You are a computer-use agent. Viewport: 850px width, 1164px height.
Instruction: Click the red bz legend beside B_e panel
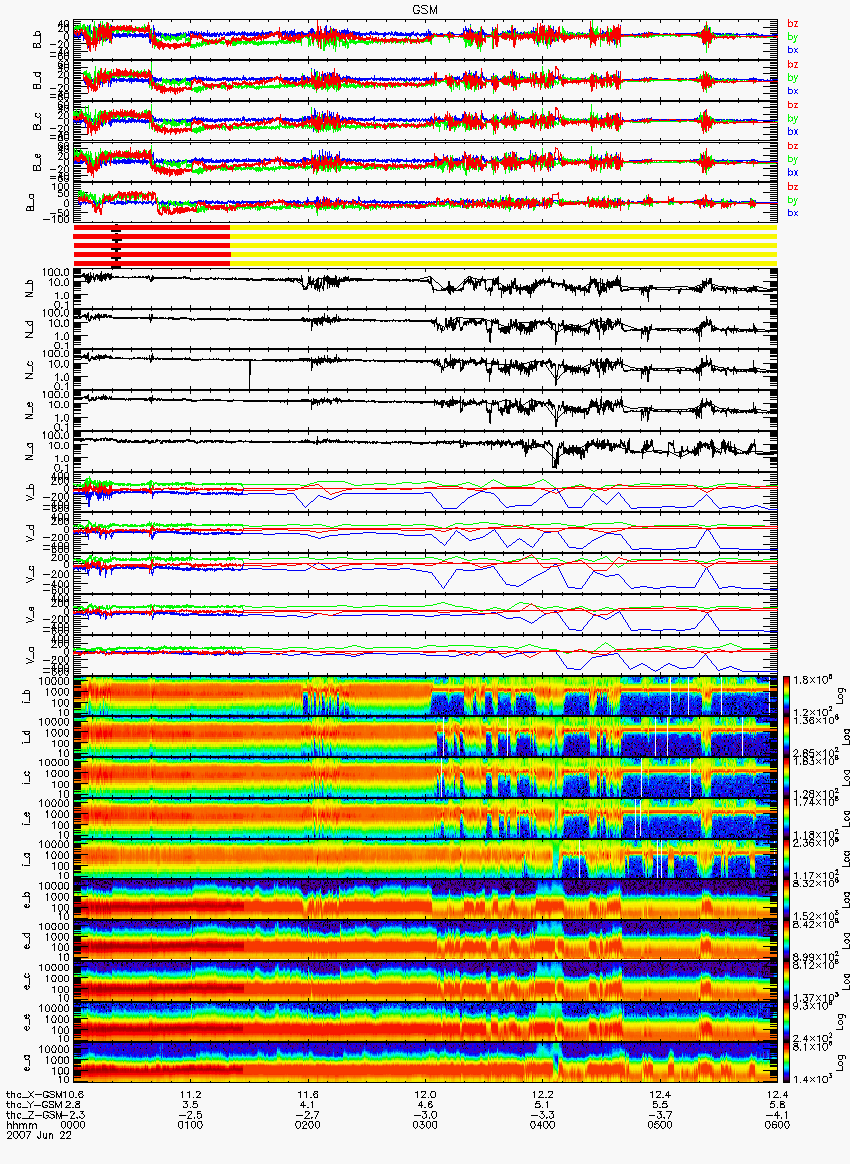(x=793, y=146)
